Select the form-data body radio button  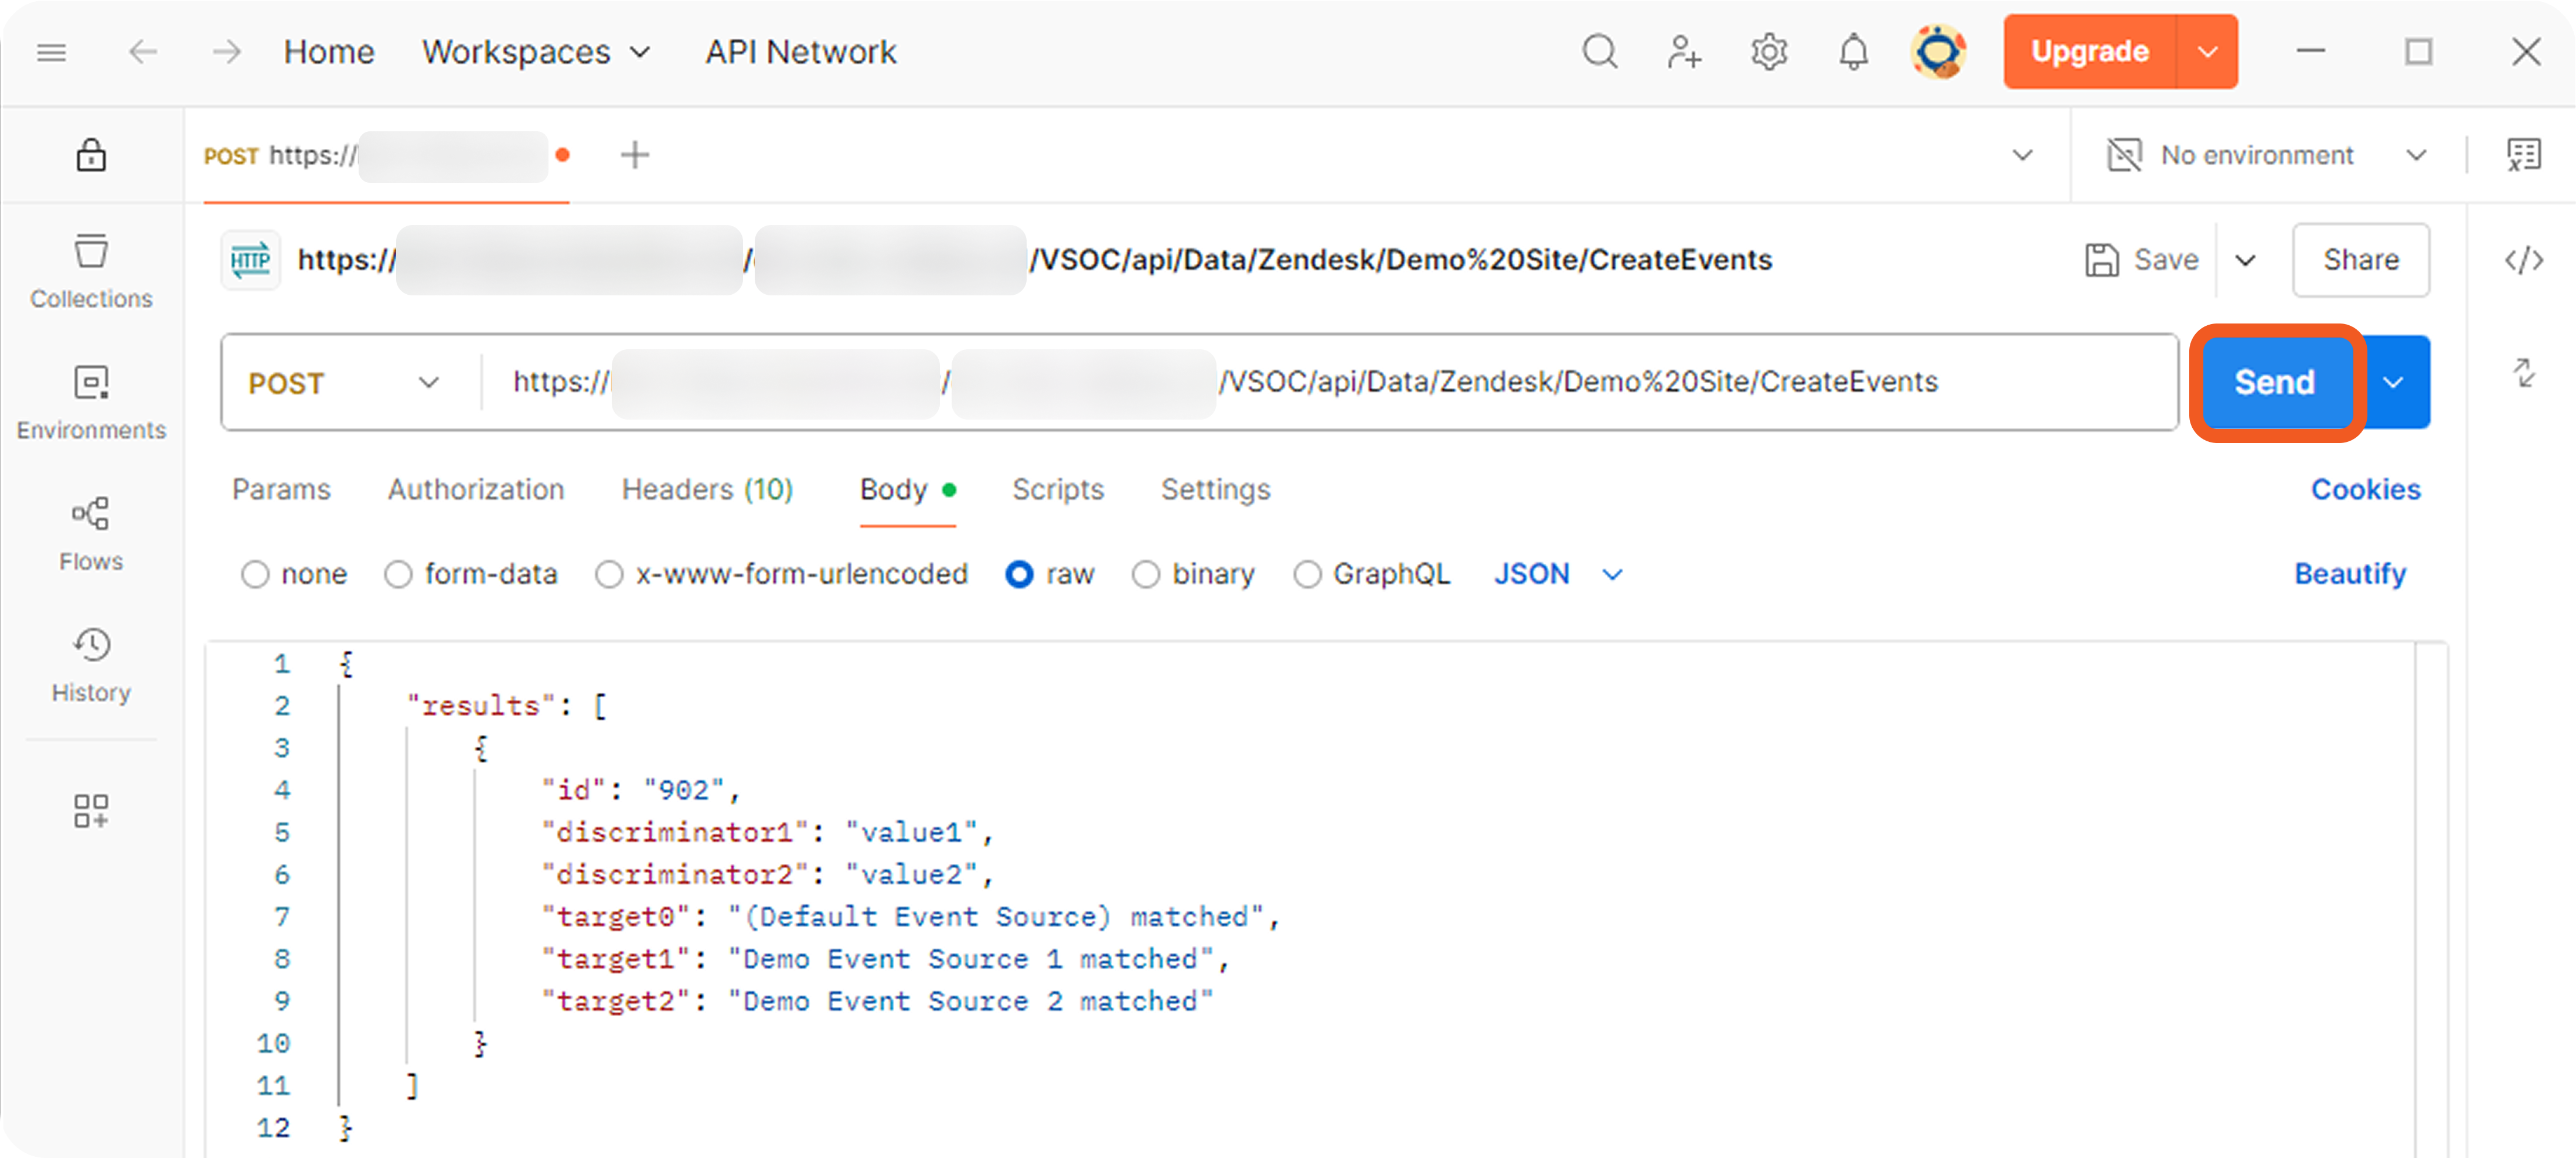[399, 574]
